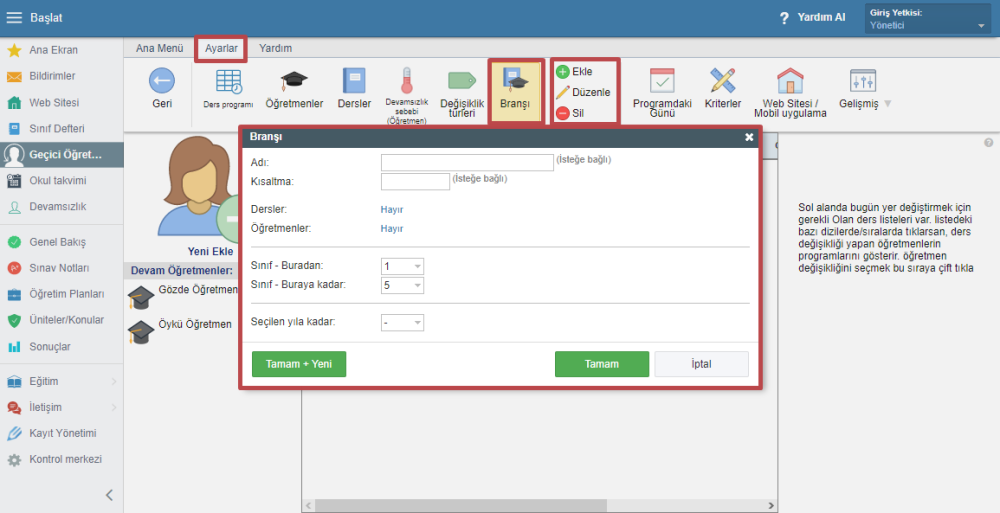Click the Yardım AI question mark icon

point(784,18)
